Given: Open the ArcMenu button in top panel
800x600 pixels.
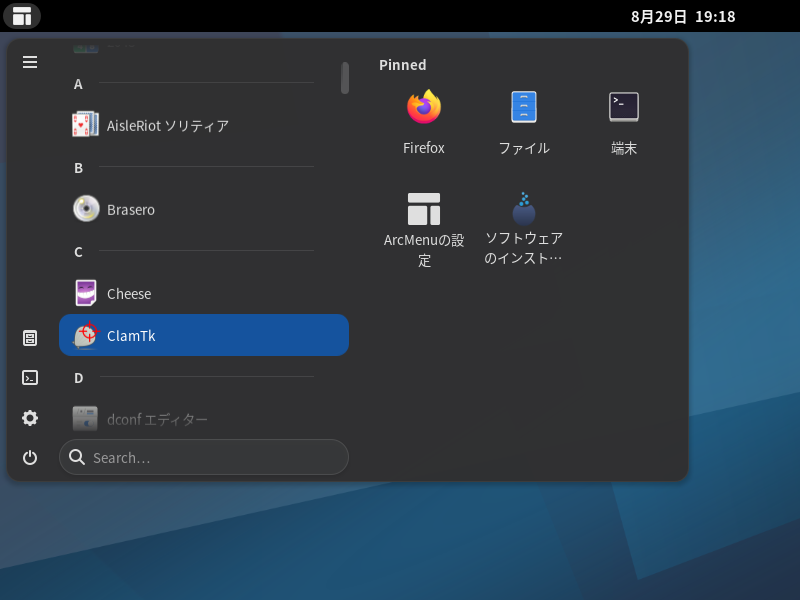Looking at the screenshot, I should [x=22, y=16].
